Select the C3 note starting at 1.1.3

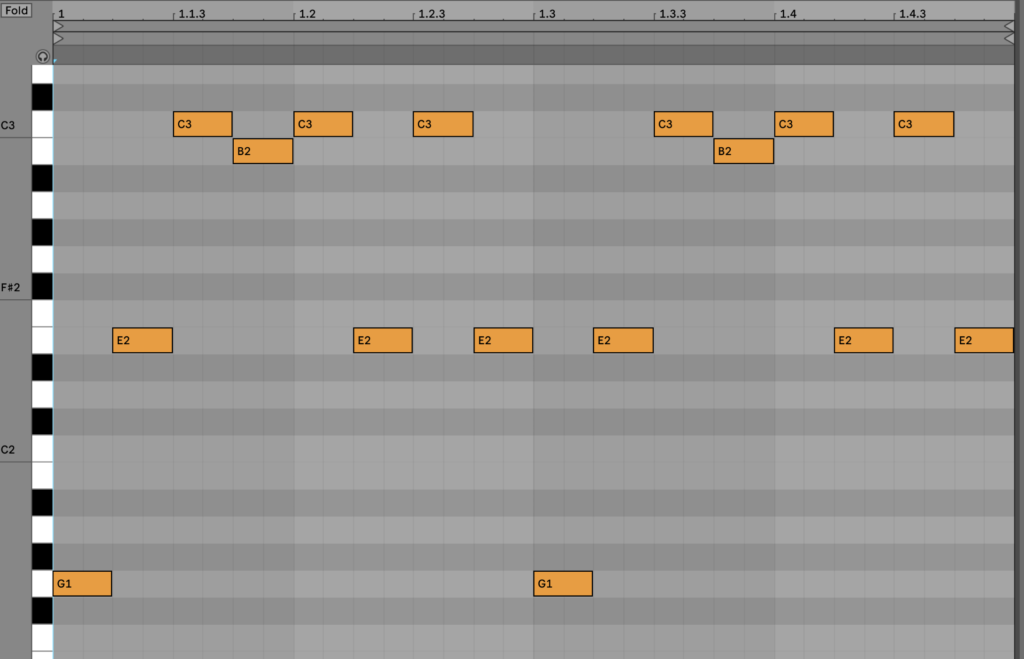coord(202,124)
